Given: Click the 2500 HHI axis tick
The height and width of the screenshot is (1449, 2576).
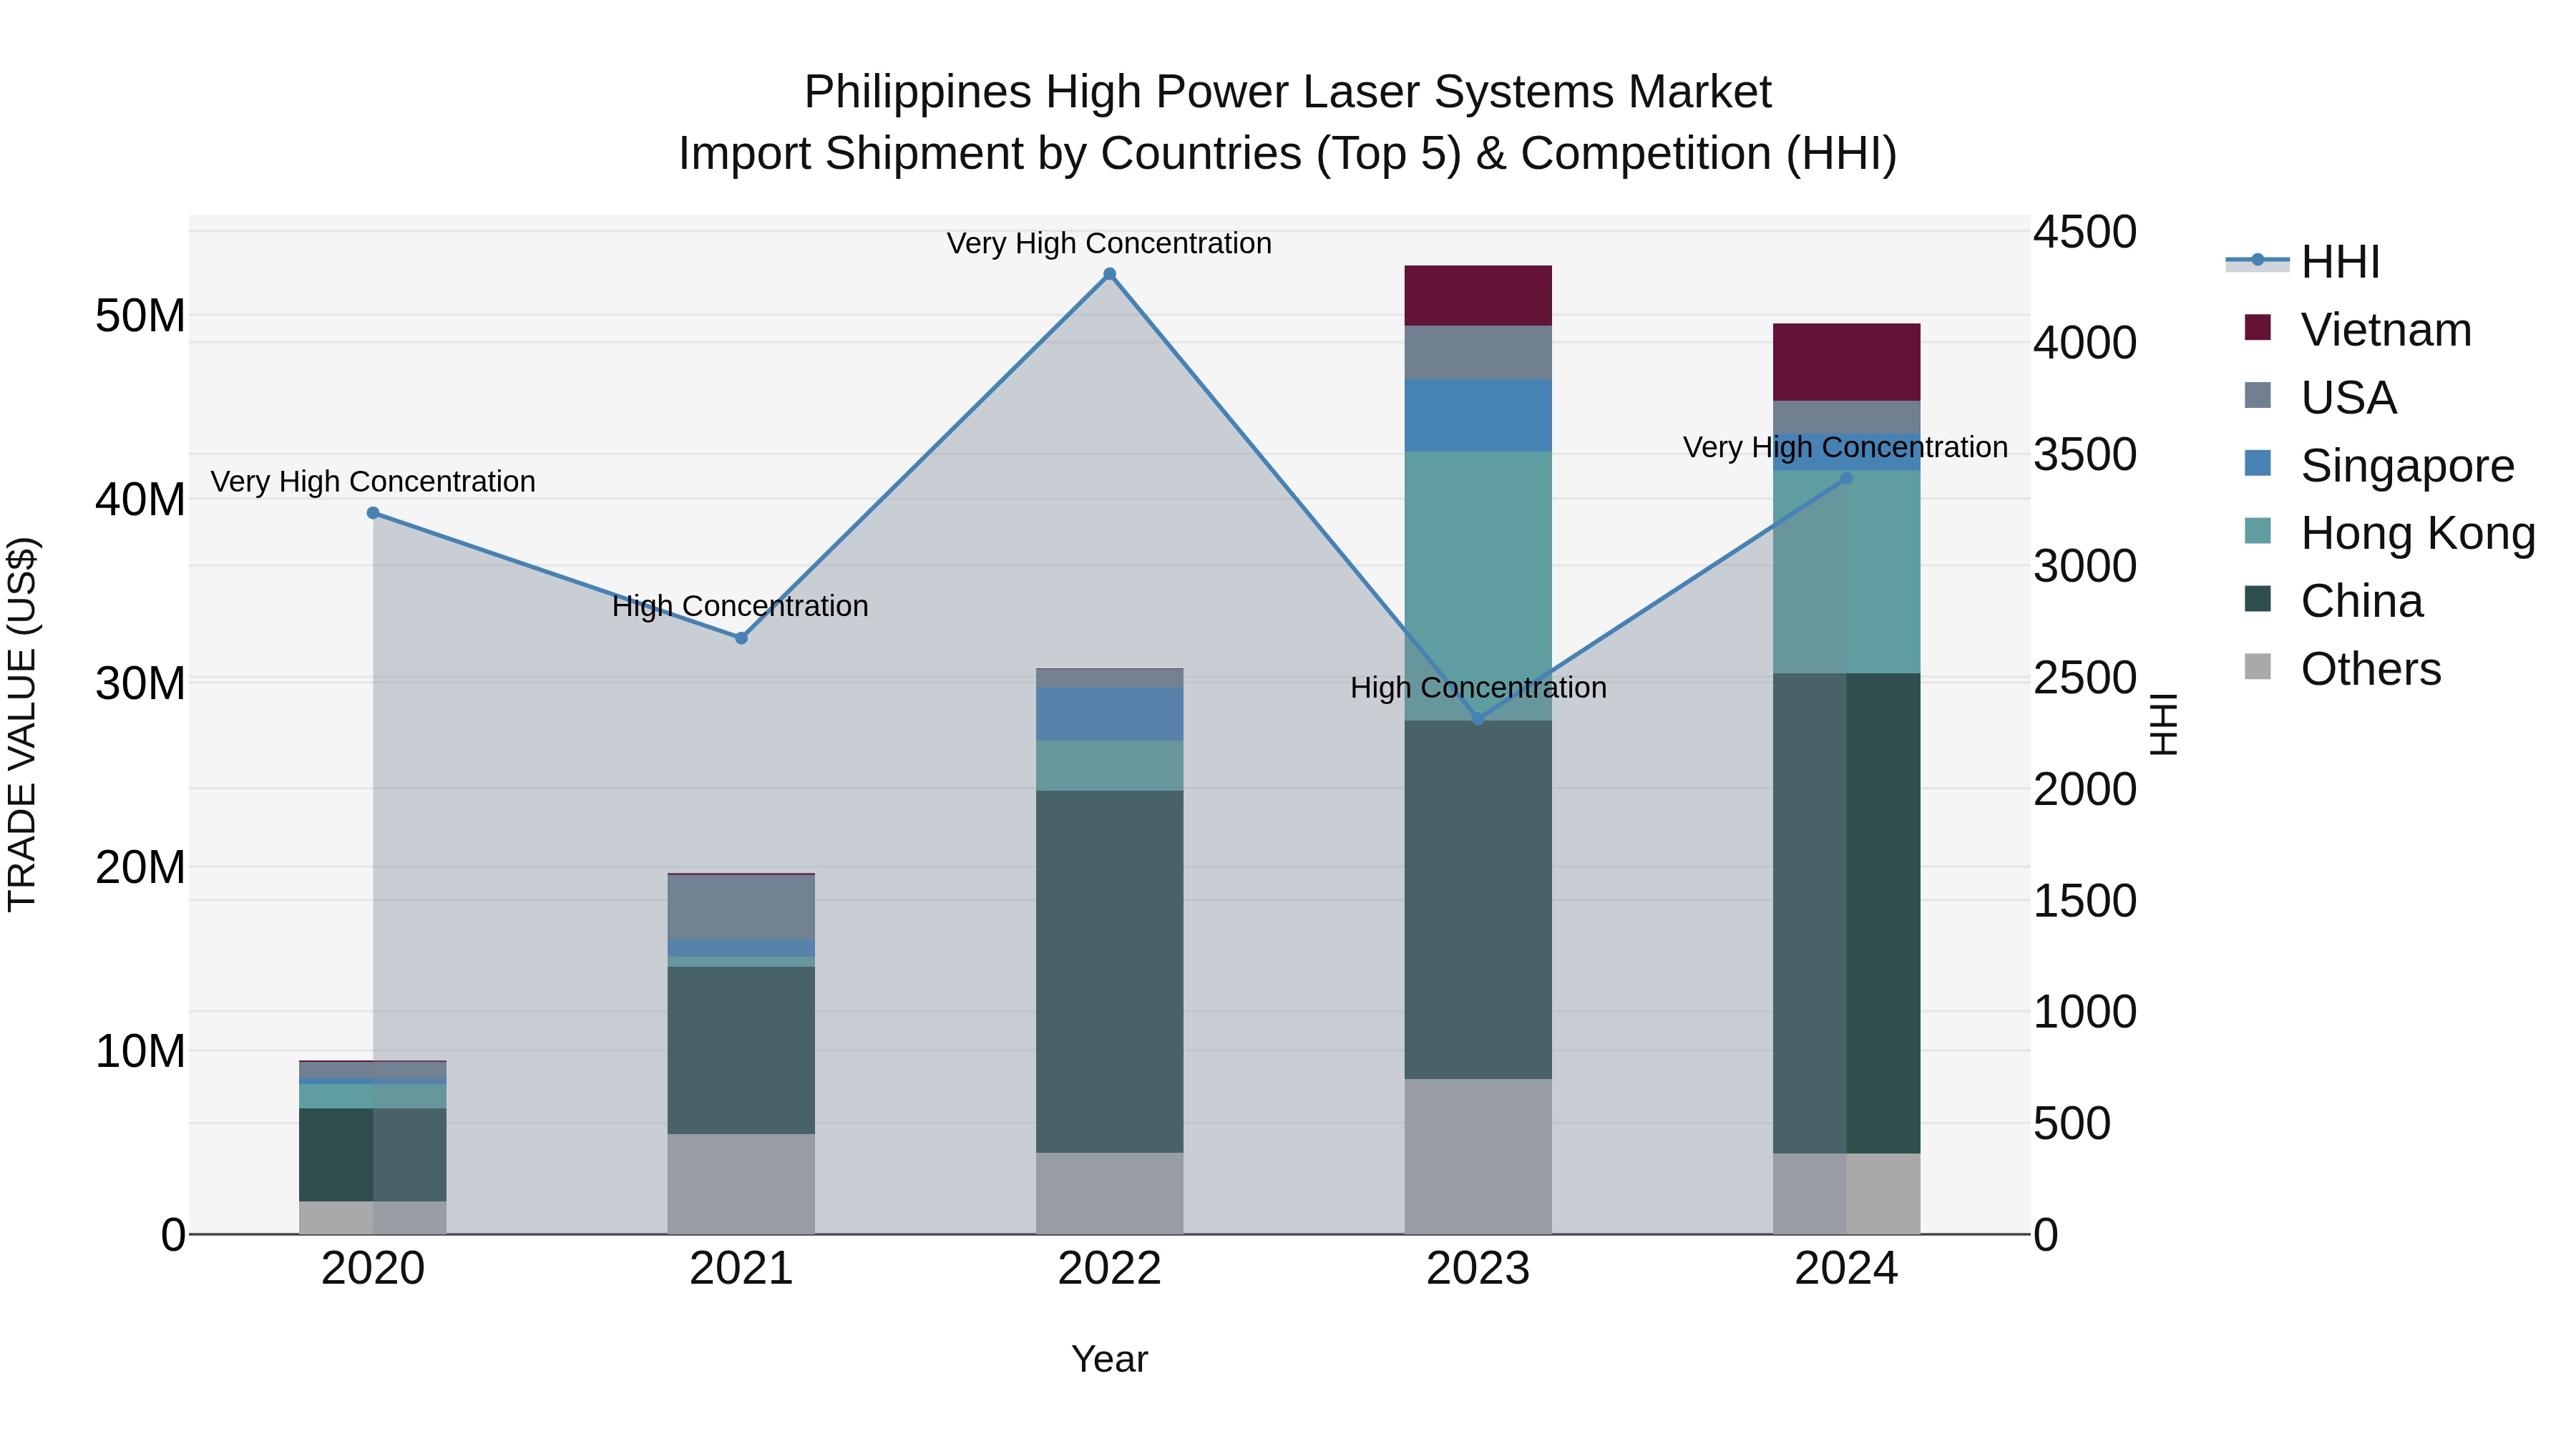Looking at the screenshot, I should tap(2085, 678).
